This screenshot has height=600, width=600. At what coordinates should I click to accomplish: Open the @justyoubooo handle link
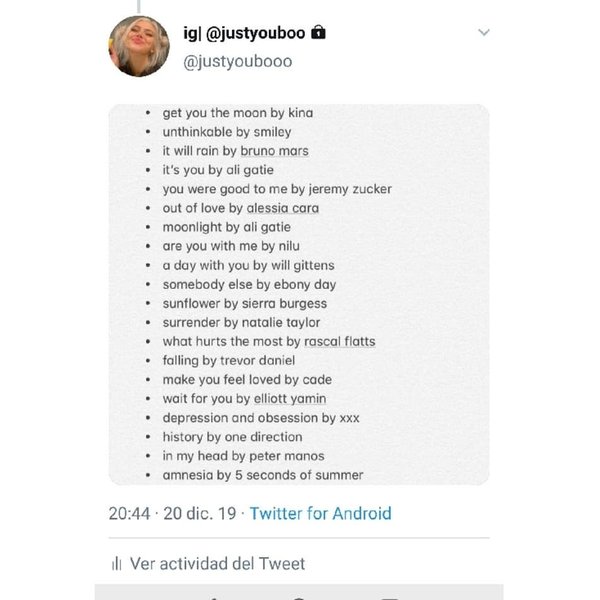pyautogui.click(x=241, y=60)
